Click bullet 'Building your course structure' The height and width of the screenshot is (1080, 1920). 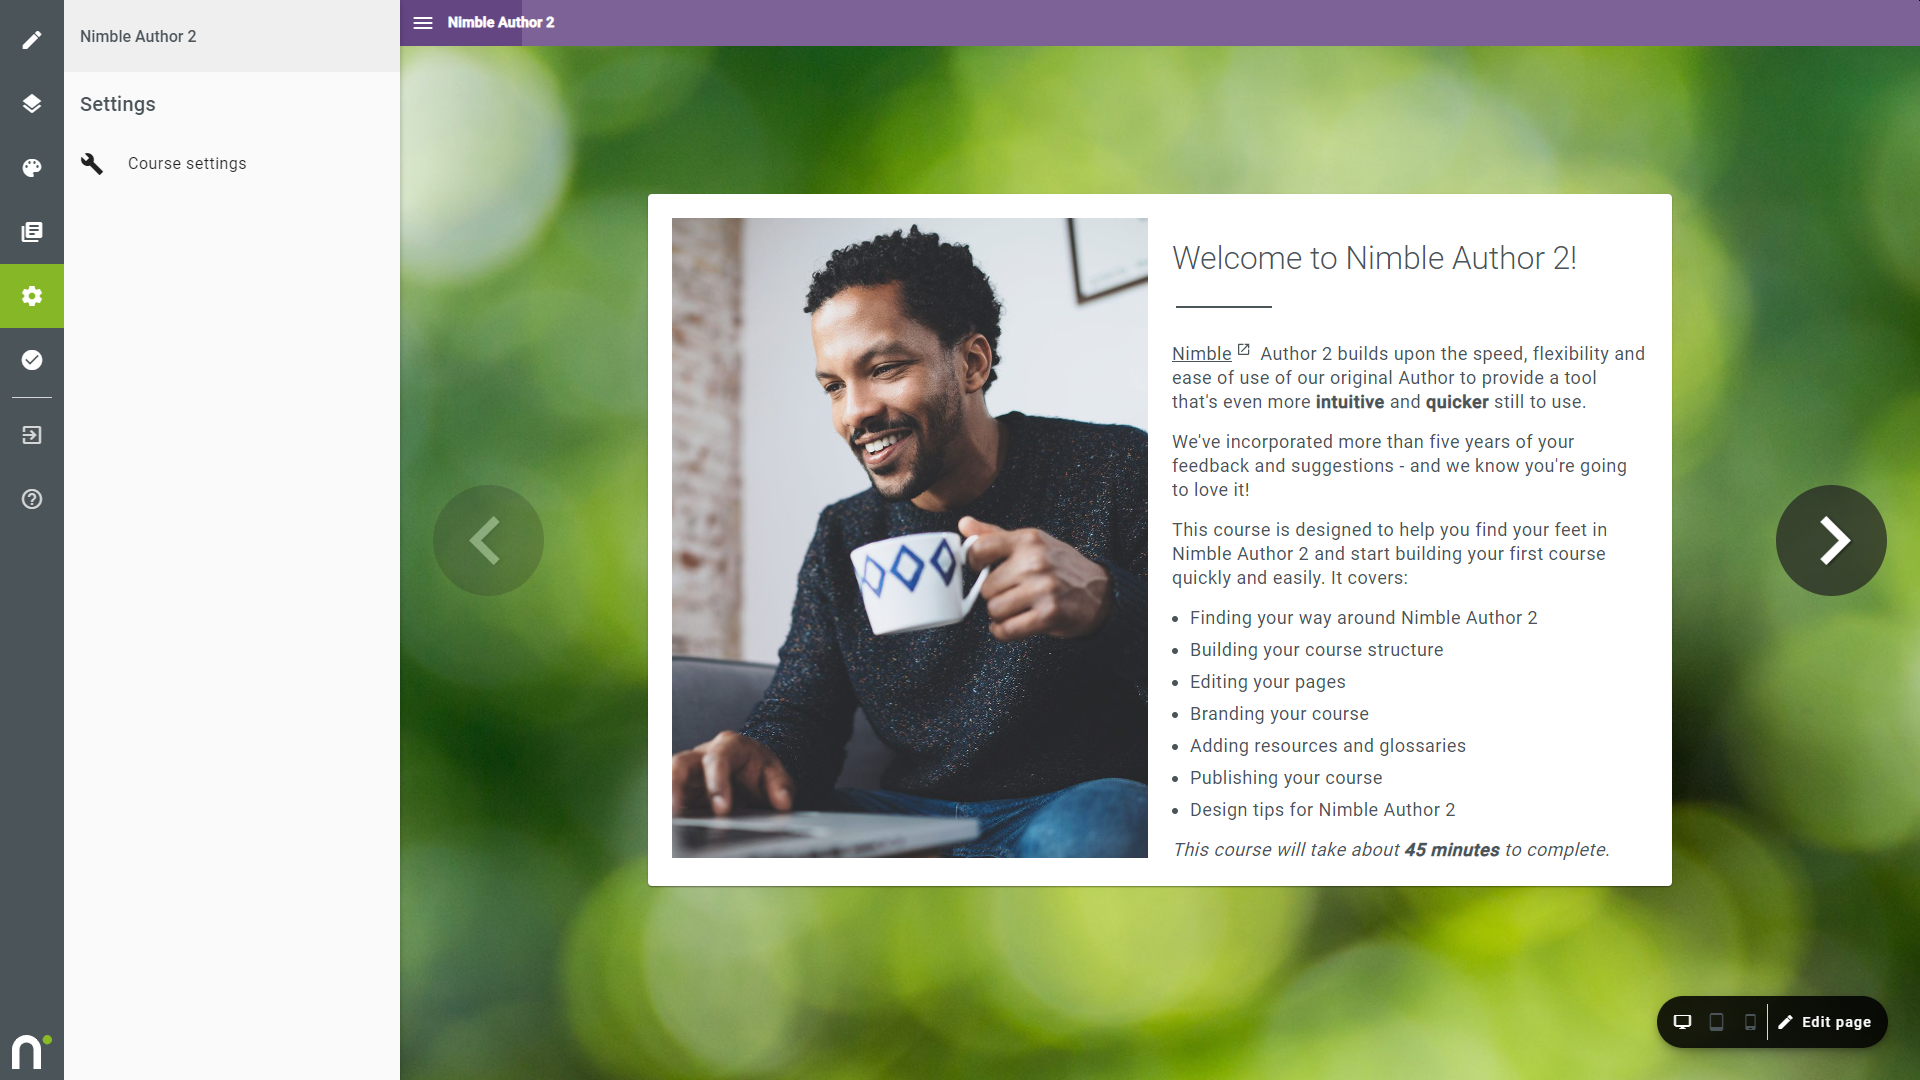click(1316, 650)
